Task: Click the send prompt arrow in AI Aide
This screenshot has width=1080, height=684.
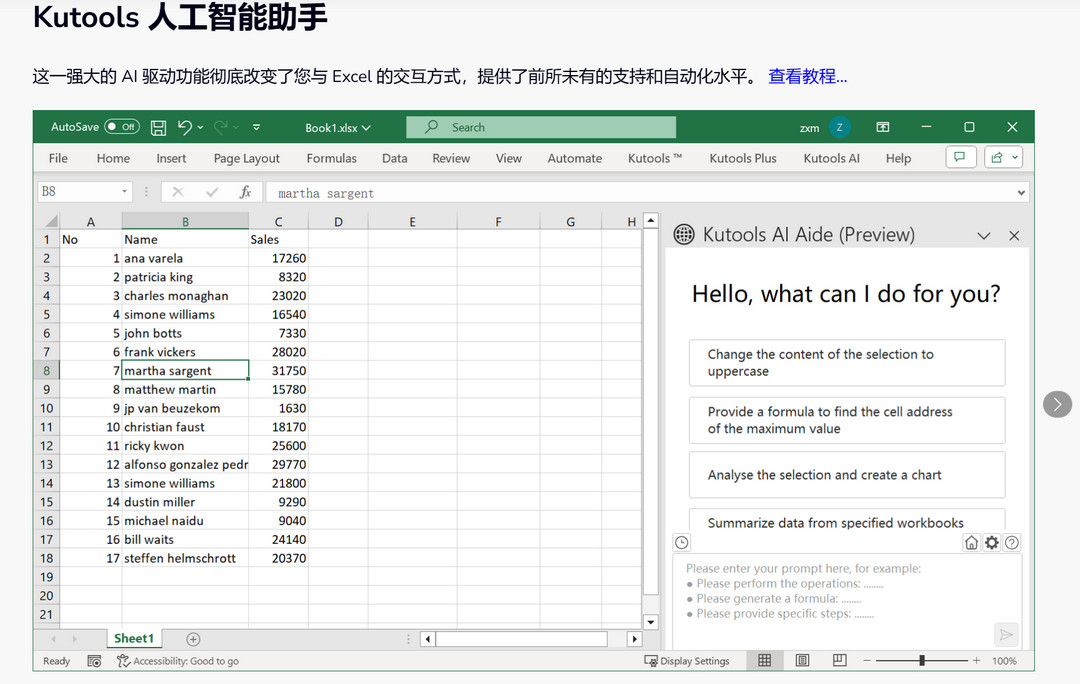Action: pyautogui.click(x=1006, y=633)
